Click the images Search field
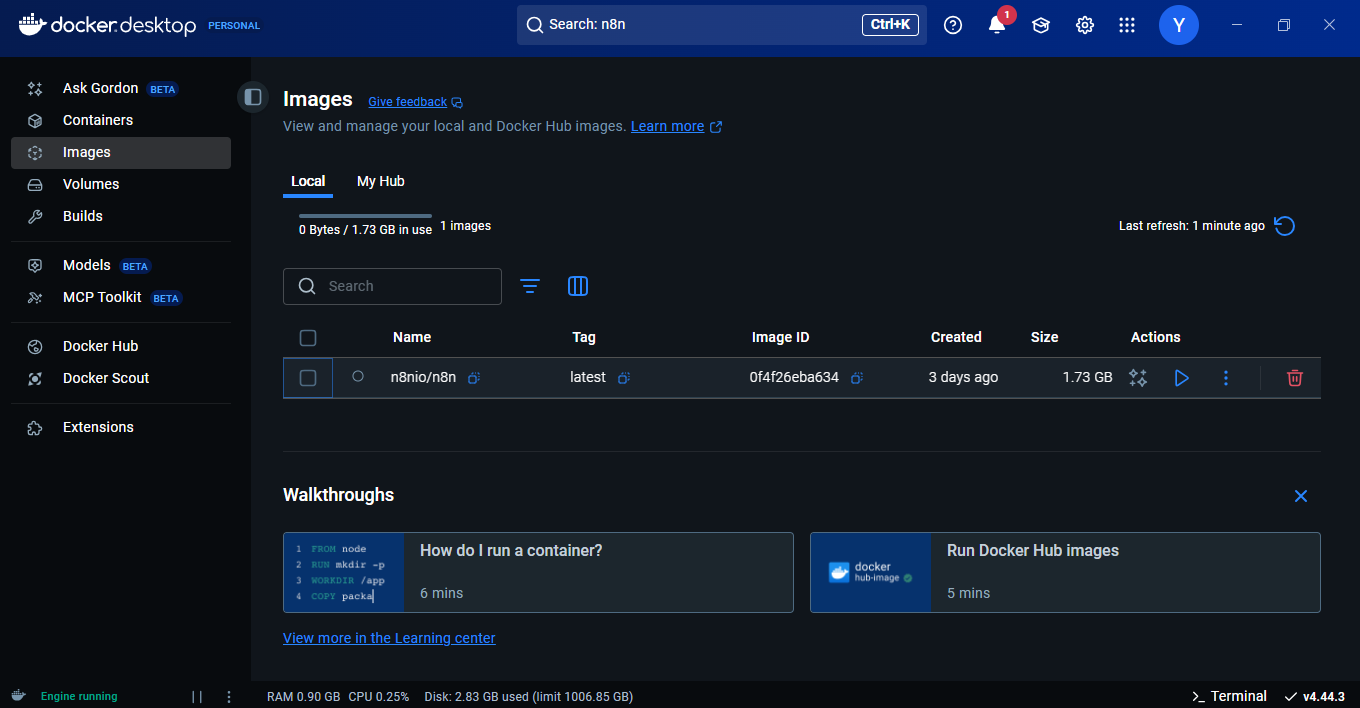This screenshot has height=708, width=1360. tap(392, 286)
